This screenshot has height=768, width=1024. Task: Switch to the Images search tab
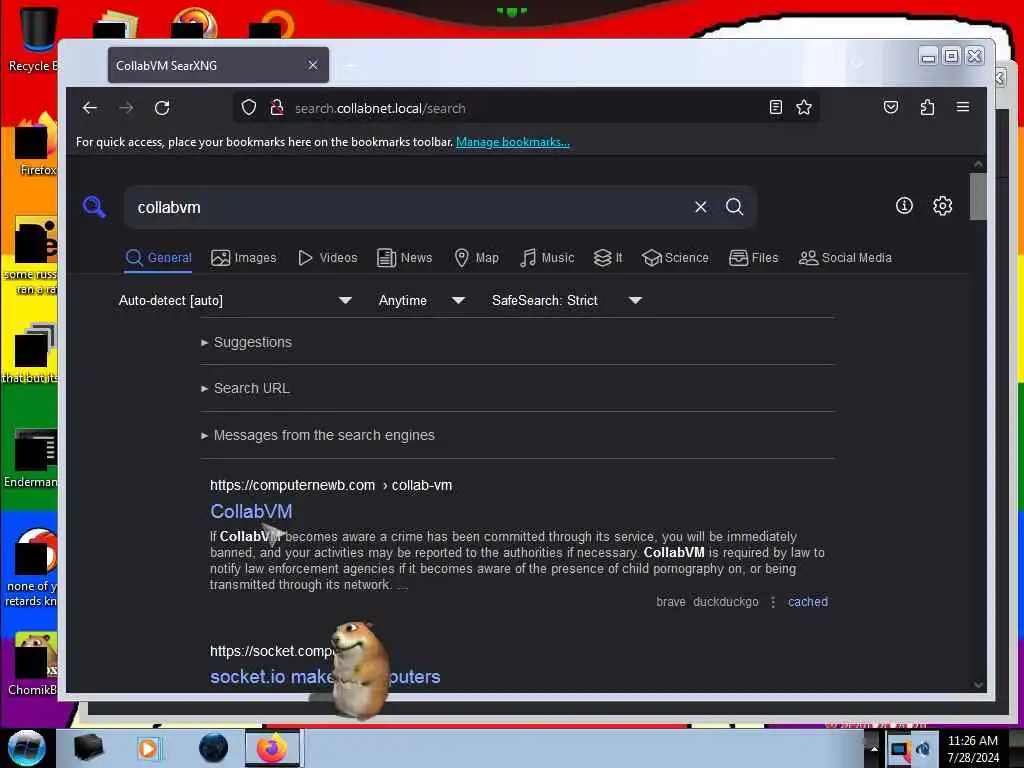pos(244,258)
